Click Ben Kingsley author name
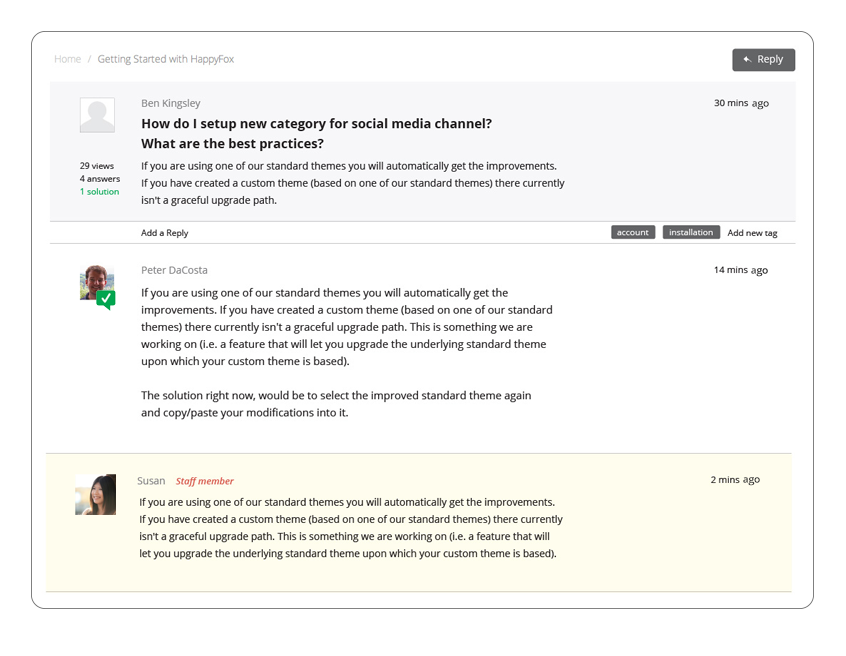This screenshot has width=846, height=656. [x=170, y=103]
